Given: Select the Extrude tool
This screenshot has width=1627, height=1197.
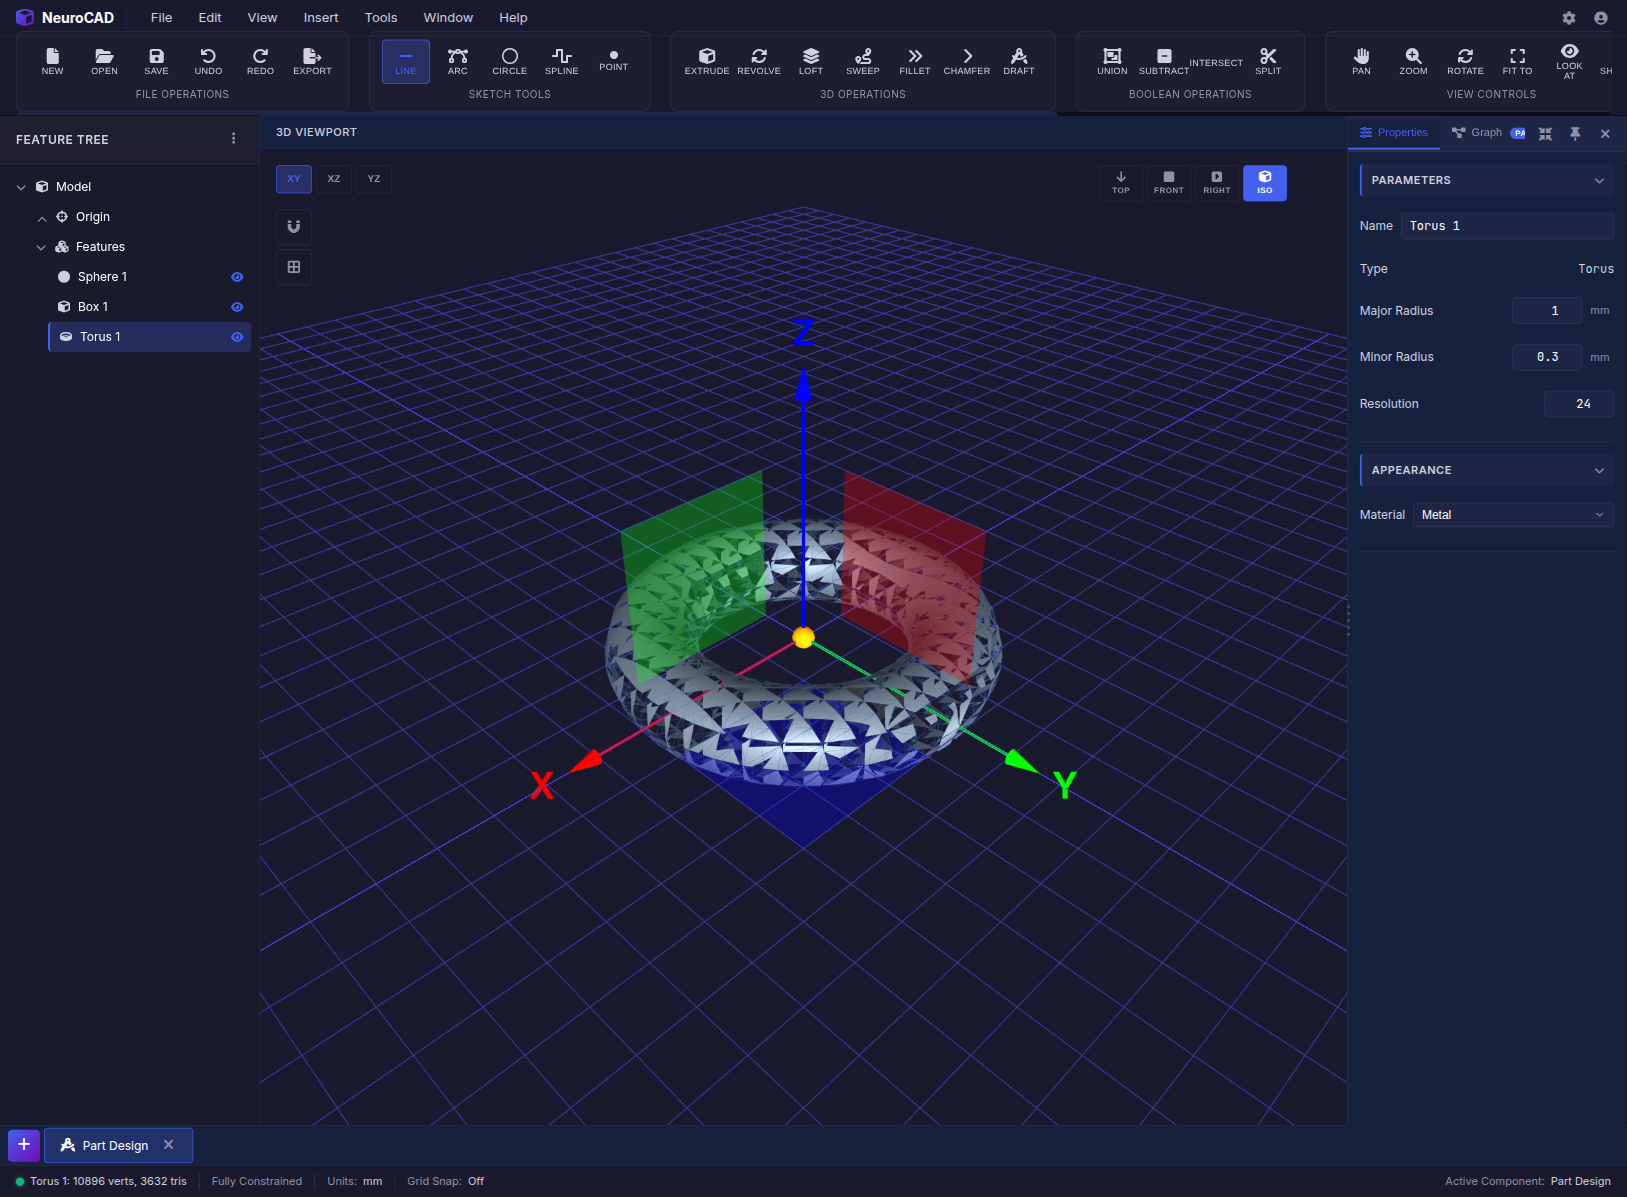Looking at the screenshot, I should 707,61.
